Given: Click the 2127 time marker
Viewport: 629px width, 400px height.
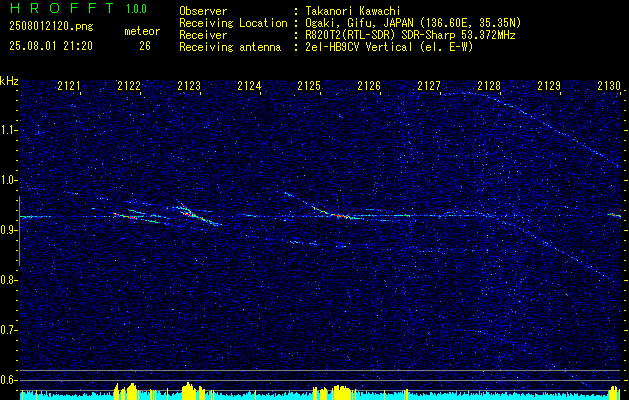Looking at the screenshot, I should coord(429,86).
